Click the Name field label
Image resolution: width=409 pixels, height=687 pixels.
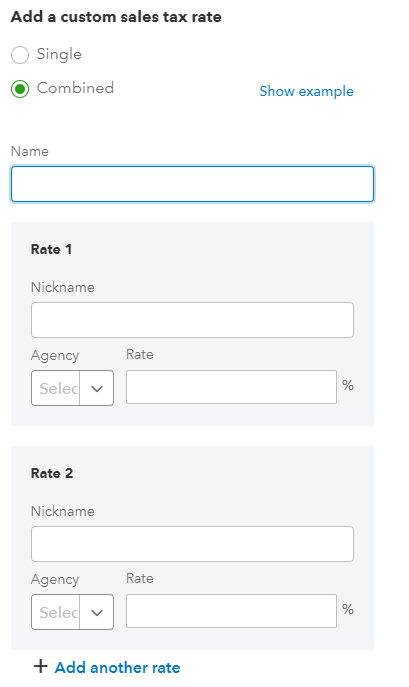click(x=30, y=151)
